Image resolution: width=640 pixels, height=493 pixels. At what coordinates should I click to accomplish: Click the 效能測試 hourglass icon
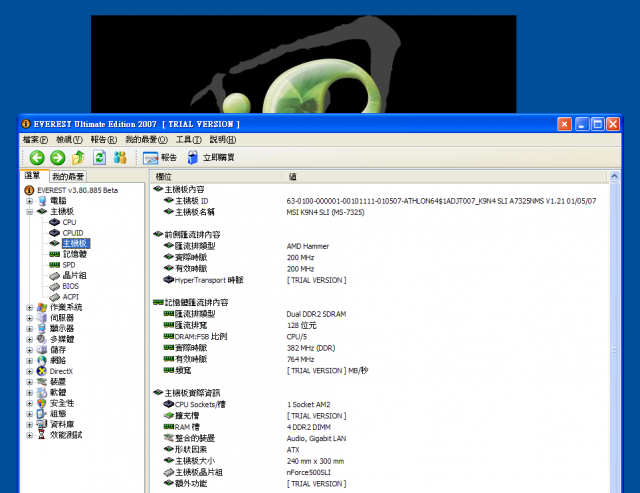click(42, 435)
